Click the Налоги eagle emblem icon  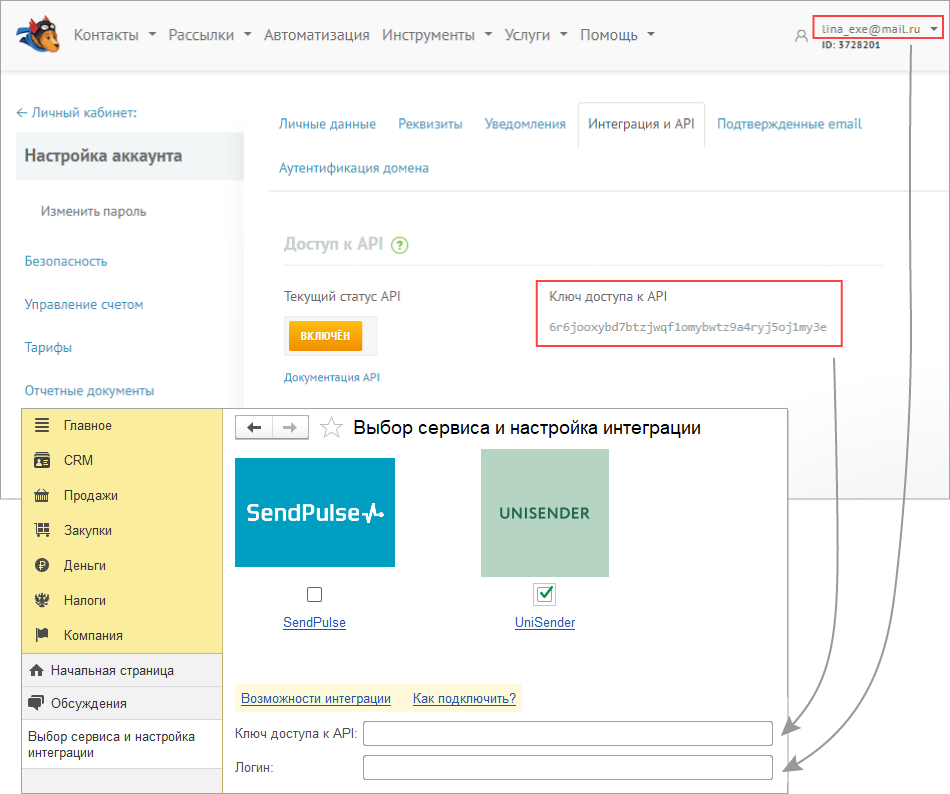(42, 600)
